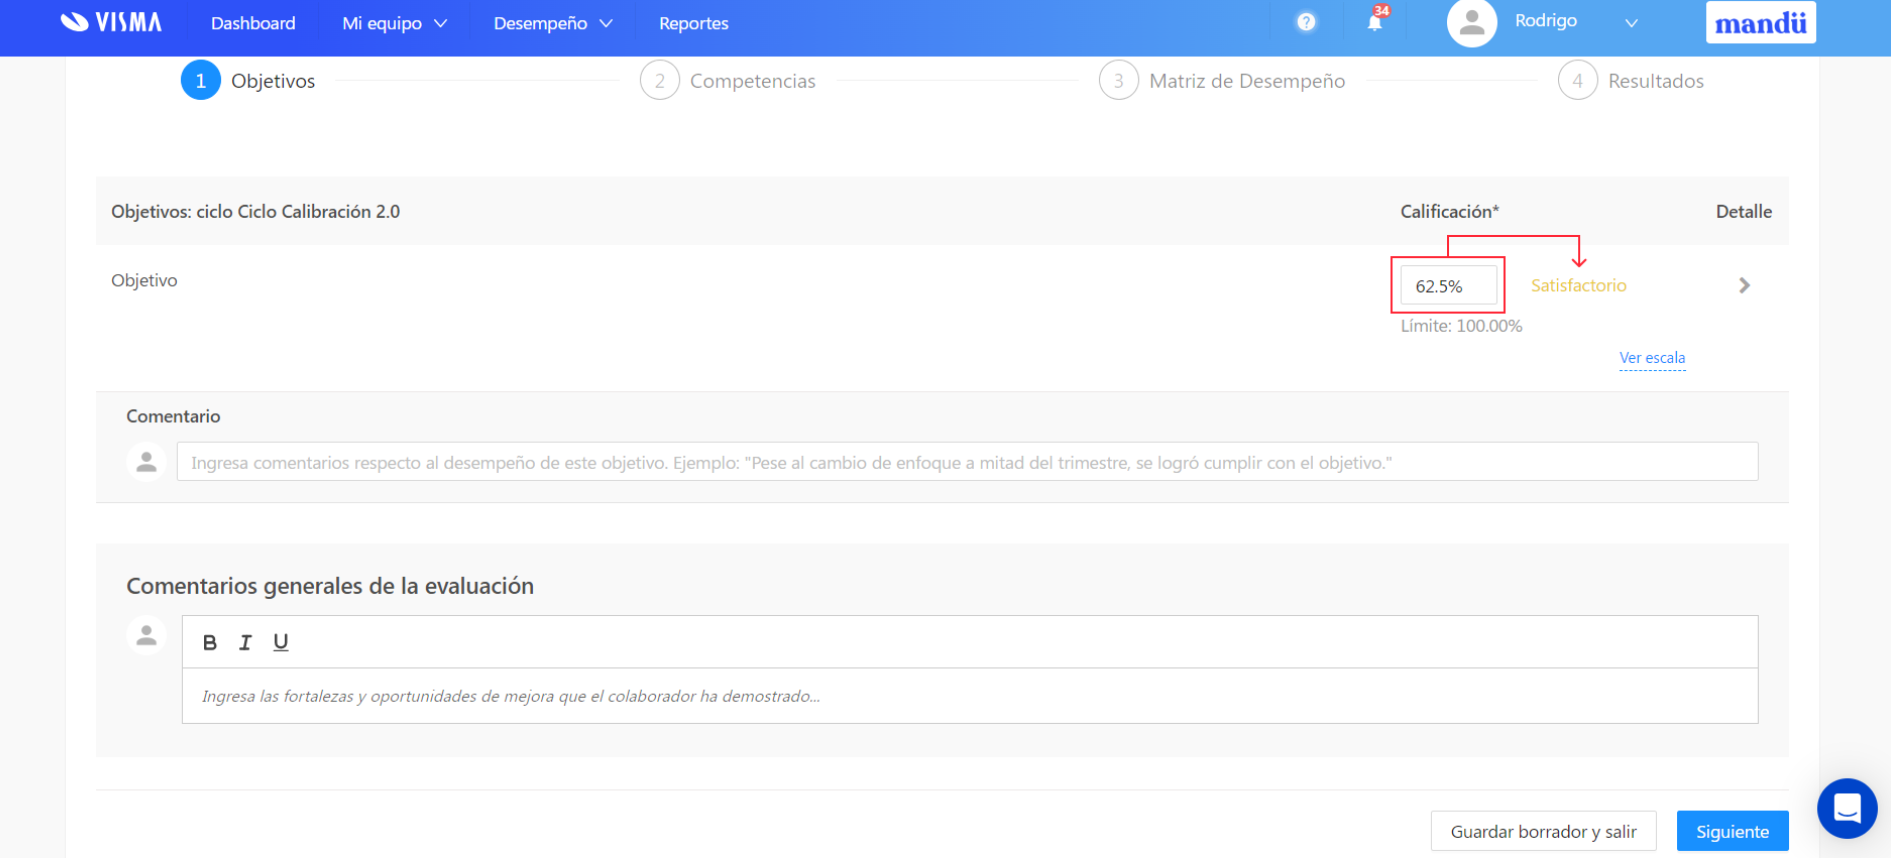Image resolution: width=1891 pixels, height=858 pixels.
Task: Select step 1 Objetivos
Action: 248,81
